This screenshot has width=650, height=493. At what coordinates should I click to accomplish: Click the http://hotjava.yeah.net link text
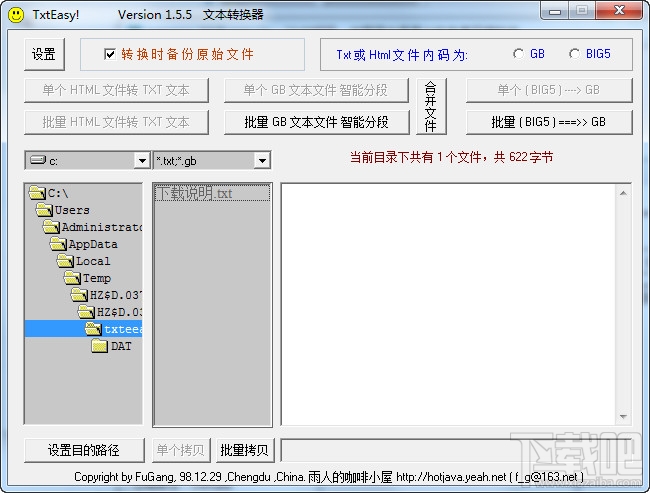pos(451,477)
